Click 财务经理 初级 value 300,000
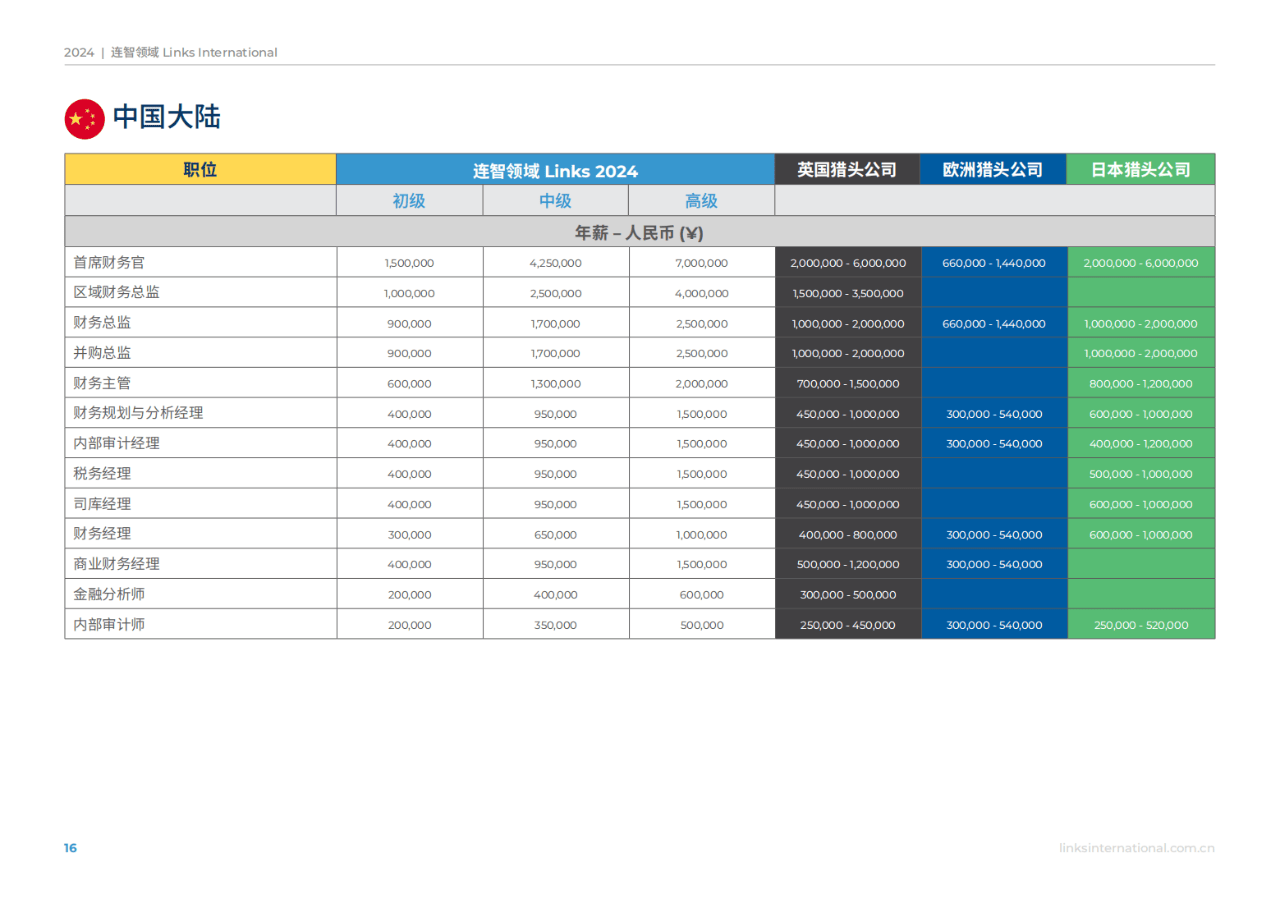This screenshot has width=1280, height=904. pos(409,535)
